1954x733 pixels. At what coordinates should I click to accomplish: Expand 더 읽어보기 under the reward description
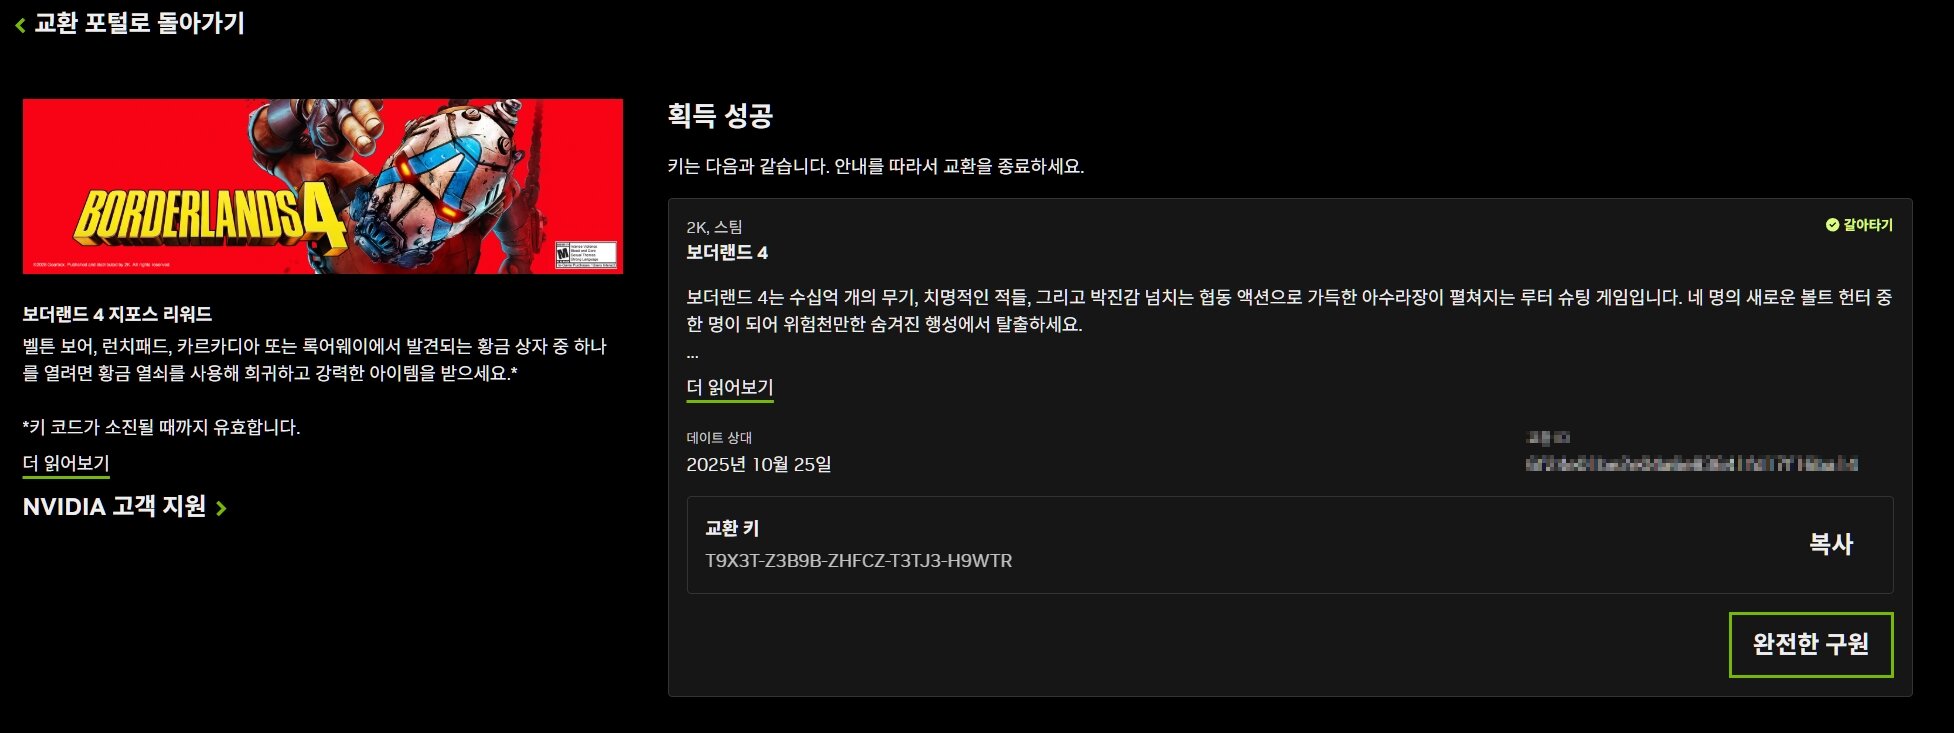pos(66,463)
